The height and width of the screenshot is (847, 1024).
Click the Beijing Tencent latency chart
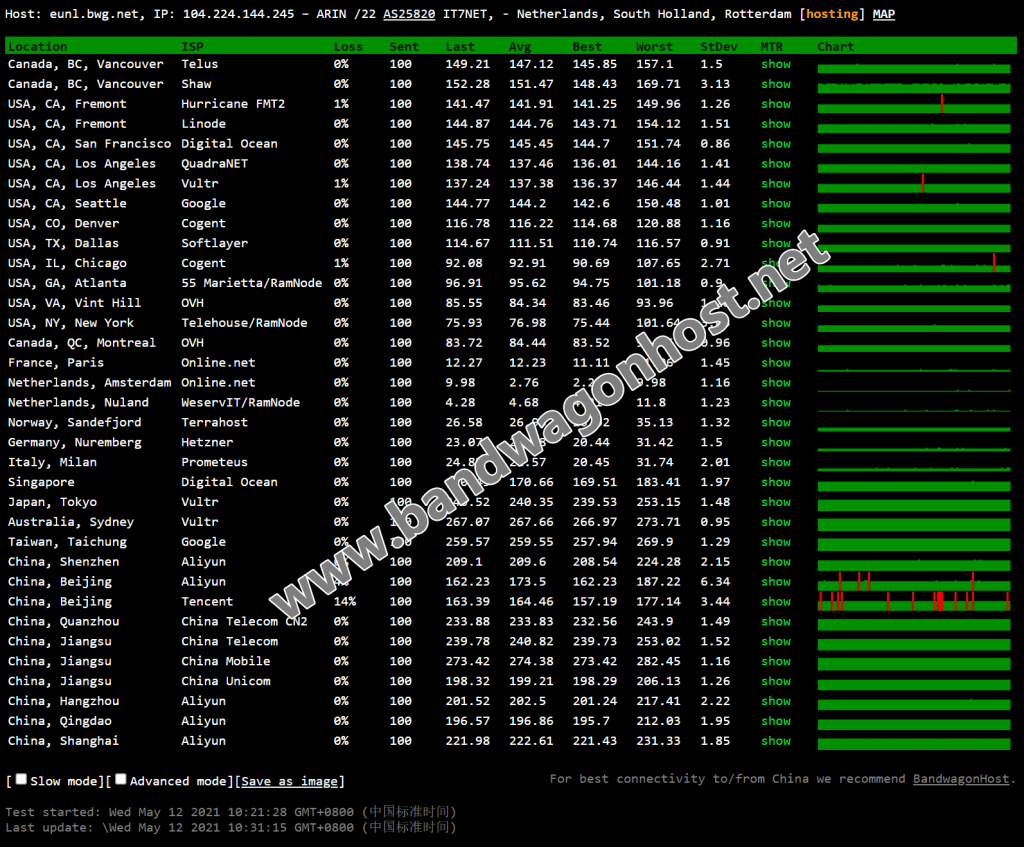[914, 601]
